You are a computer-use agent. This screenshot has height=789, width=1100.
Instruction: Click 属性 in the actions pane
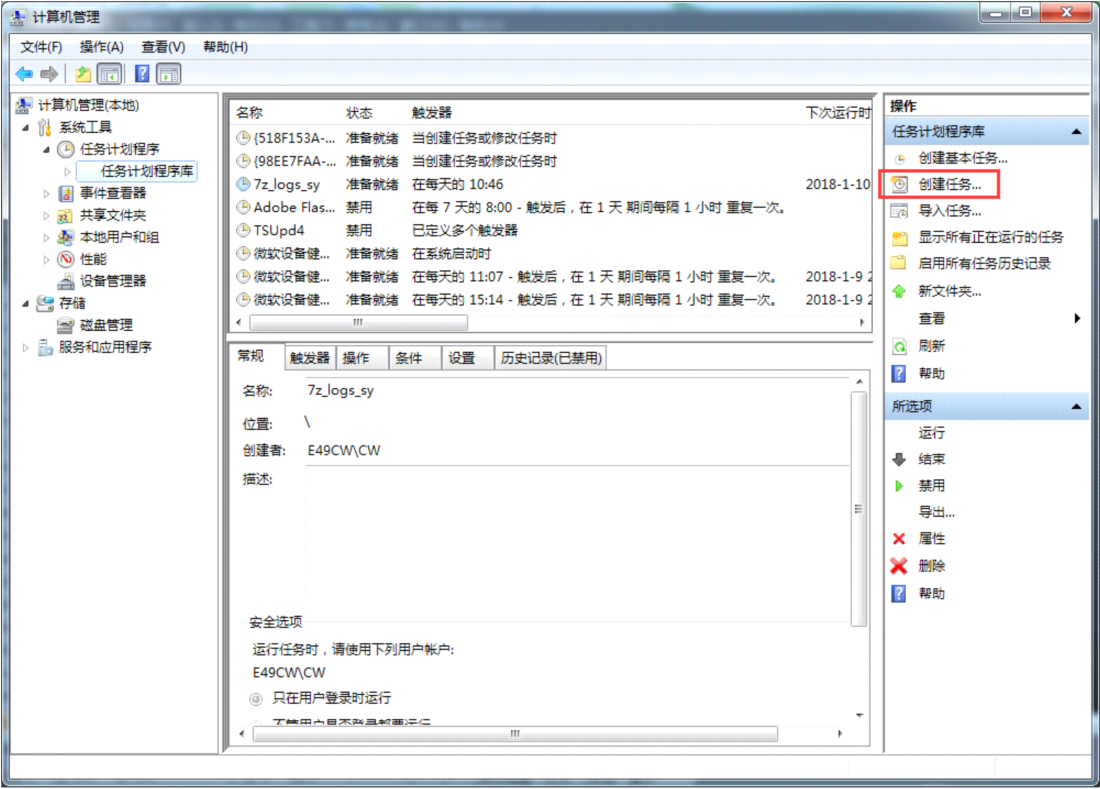click(x=932, y=539)
